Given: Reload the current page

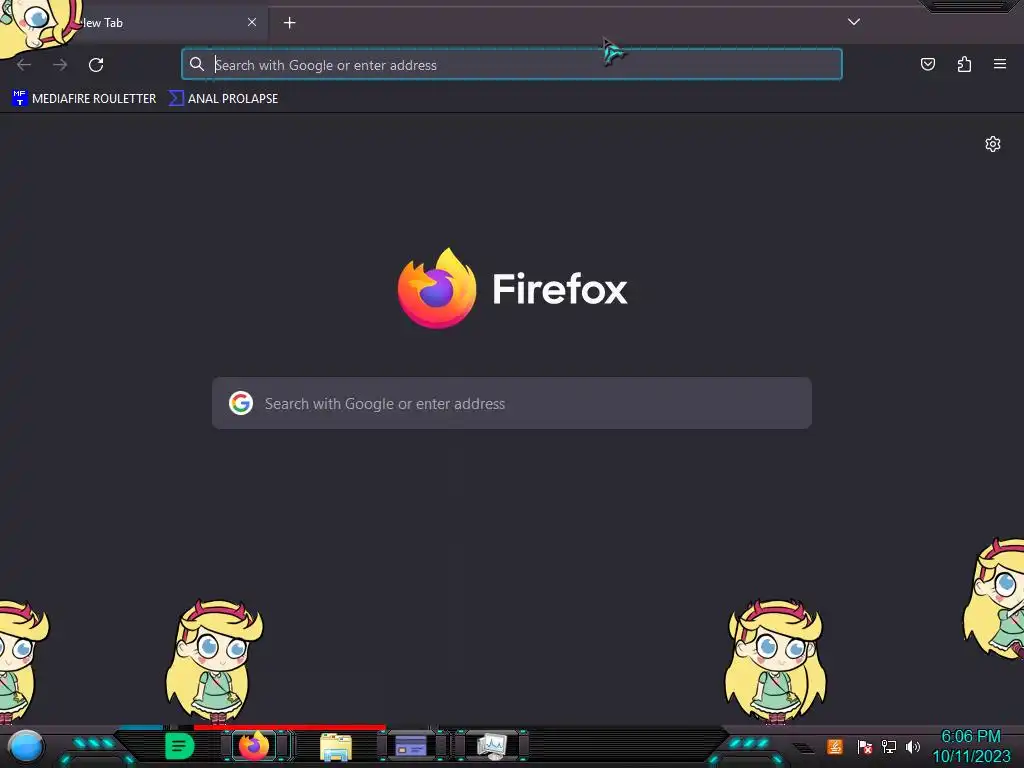Looking at the screenshot, I should (x=96, y=65).
